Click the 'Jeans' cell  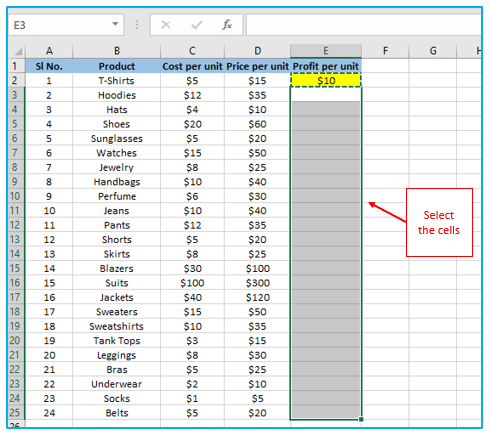tap(117, 211)
